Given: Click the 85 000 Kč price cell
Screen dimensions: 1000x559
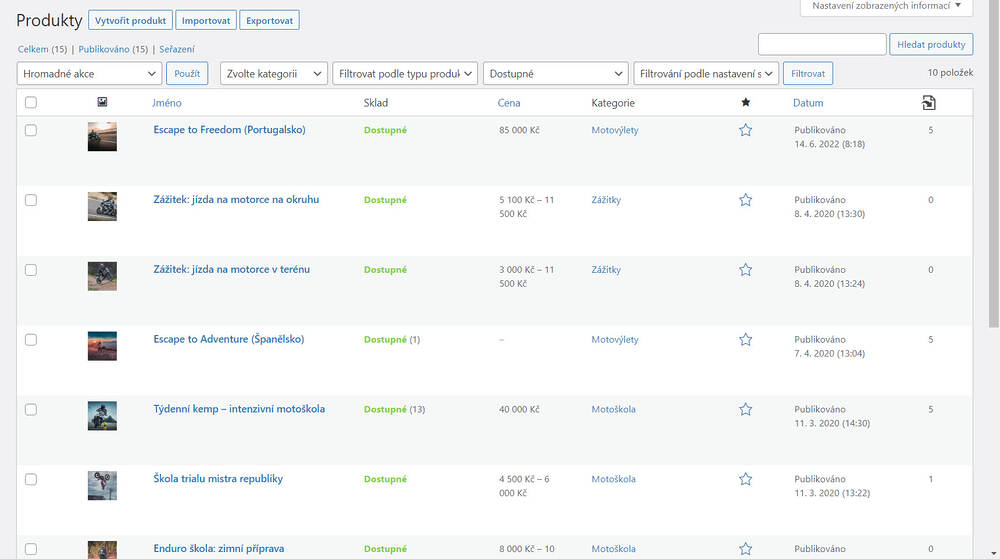Looking at the screenshot, I should pos(519,130).
